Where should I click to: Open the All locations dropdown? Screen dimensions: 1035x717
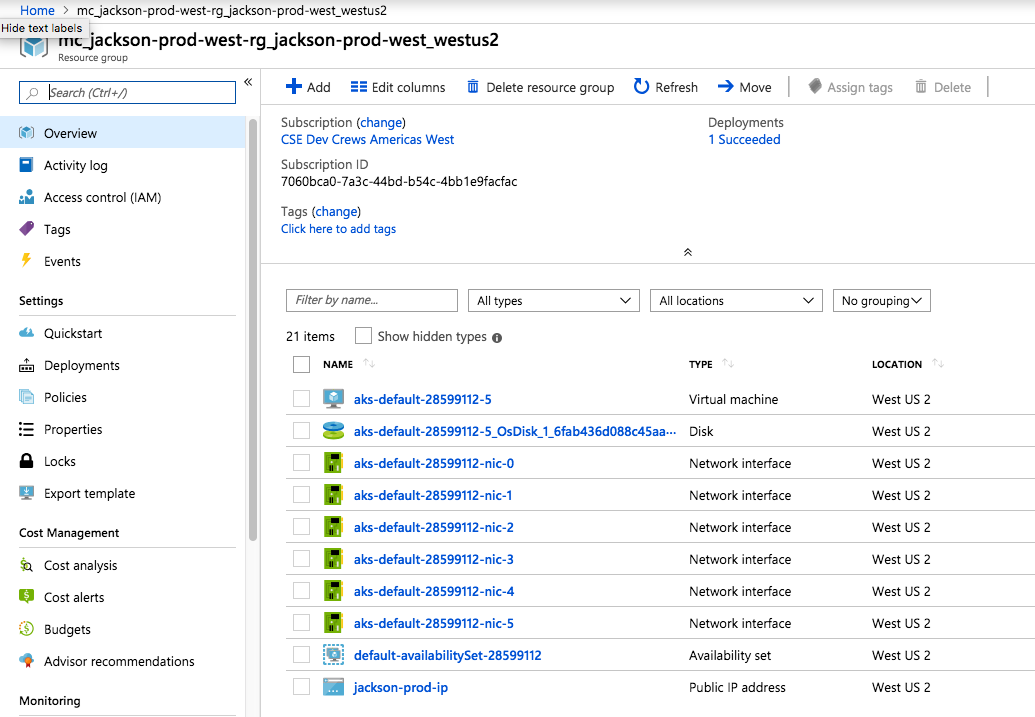coord(736,300)
